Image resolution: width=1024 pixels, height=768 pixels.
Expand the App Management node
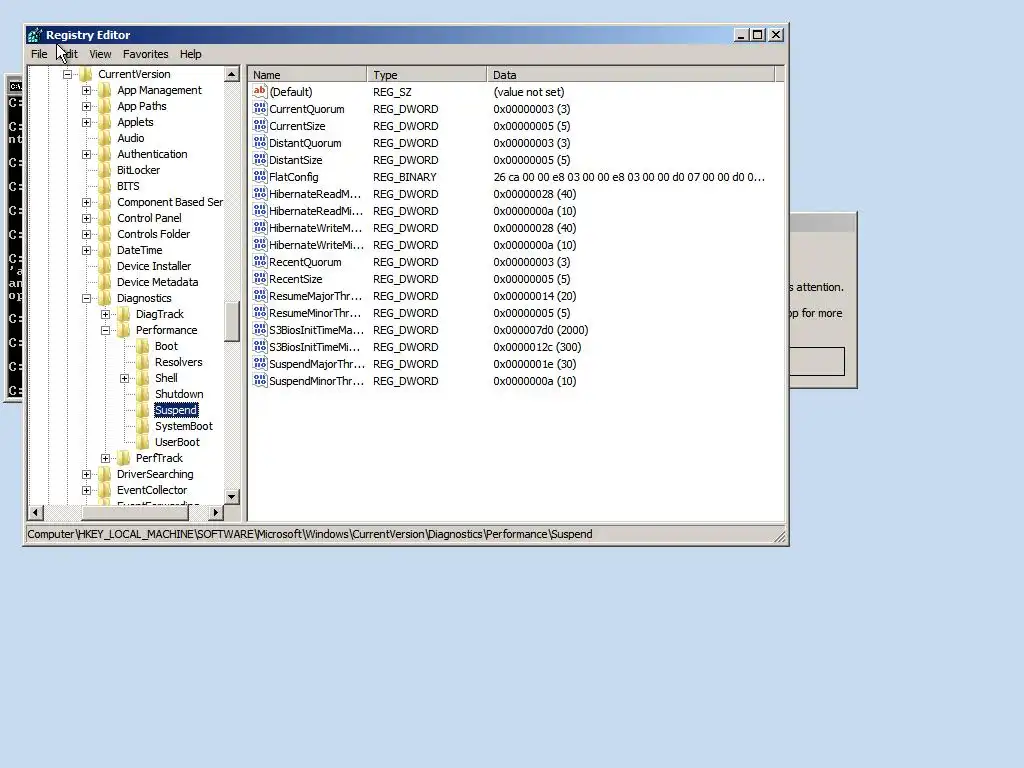point(86,90)
